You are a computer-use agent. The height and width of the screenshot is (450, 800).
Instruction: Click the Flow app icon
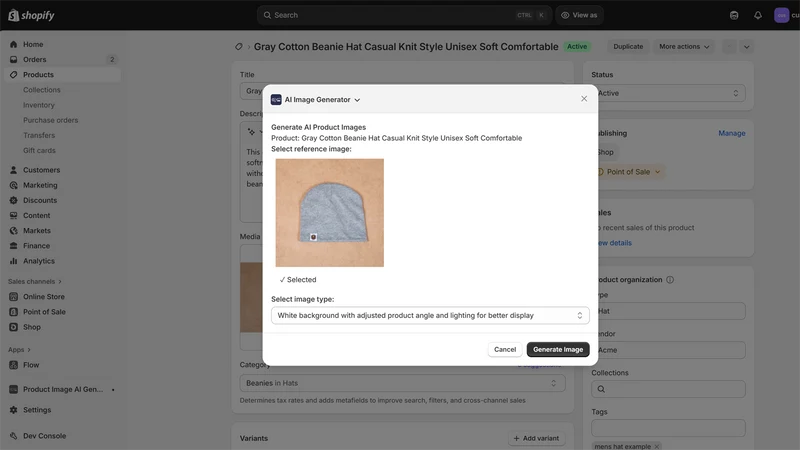14,365
